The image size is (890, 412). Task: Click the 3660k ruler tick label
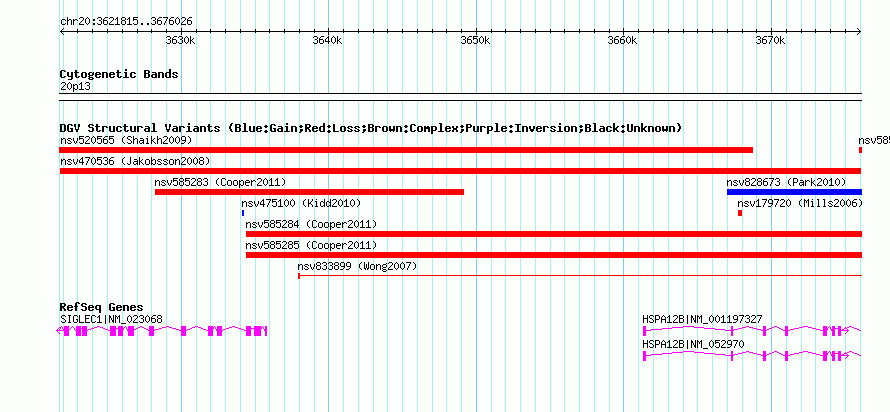623,41
